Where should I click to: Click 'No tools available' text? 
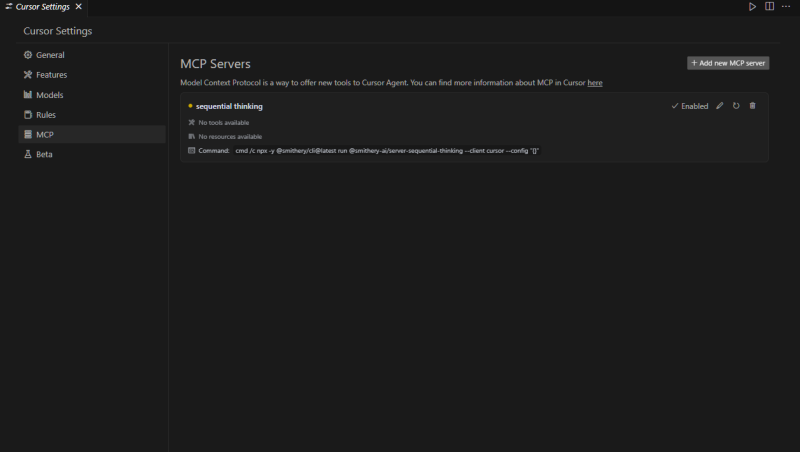[223, 122]
